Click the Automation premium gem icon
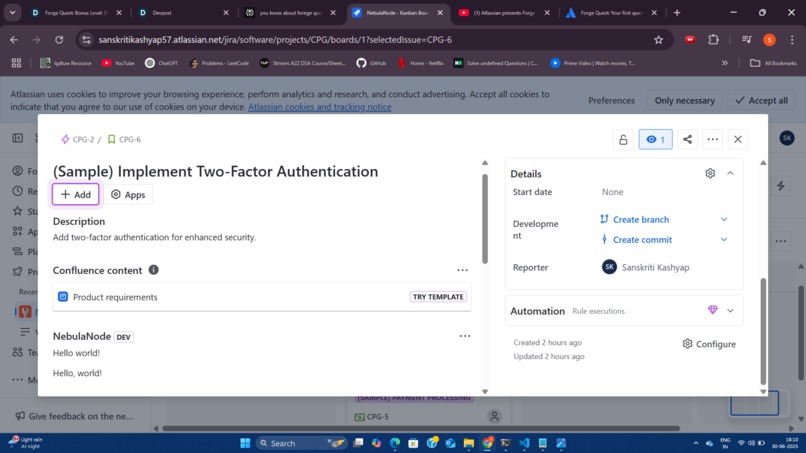Viewport: 806px width, 453px height. pos(712,310)
